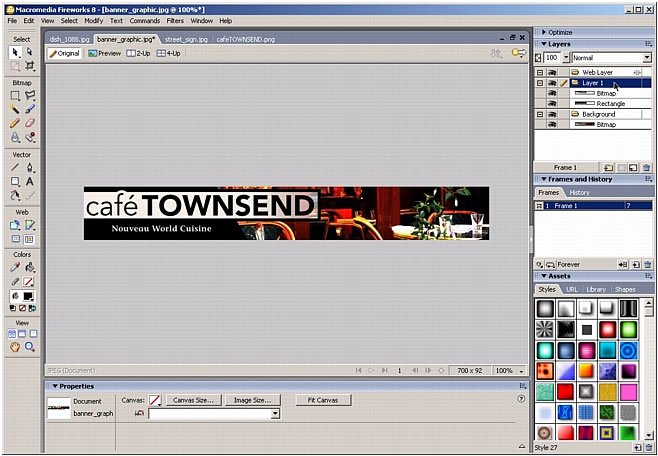Screen dimensions: 658x456
Task: Open the layer opacity slider arrow
Action: (566, 58)
